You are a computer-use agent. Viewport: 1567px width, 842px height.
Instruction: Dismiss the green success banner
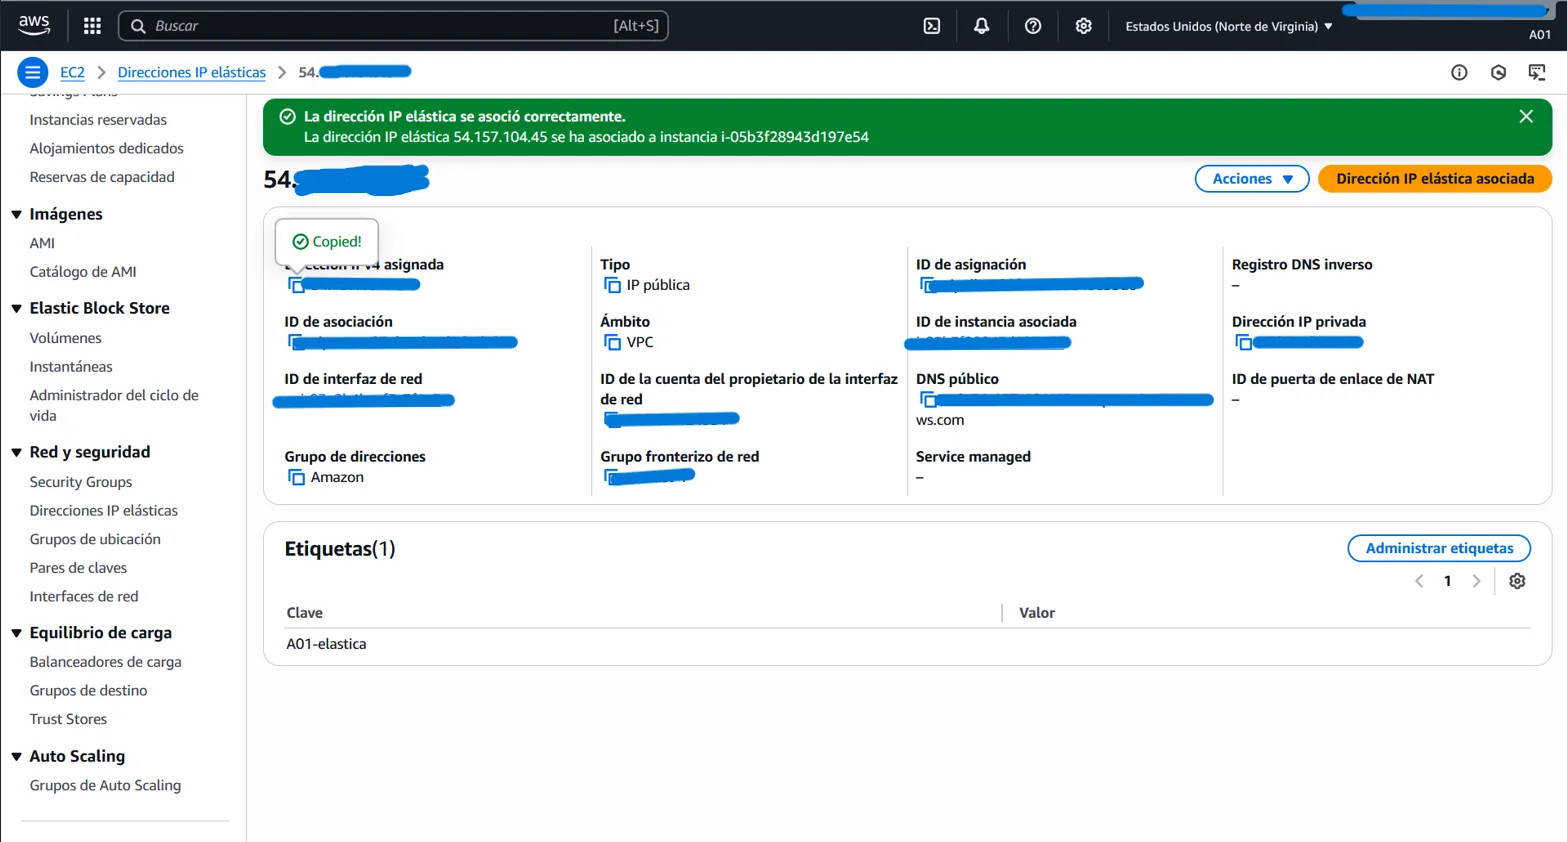[1525, 117]
